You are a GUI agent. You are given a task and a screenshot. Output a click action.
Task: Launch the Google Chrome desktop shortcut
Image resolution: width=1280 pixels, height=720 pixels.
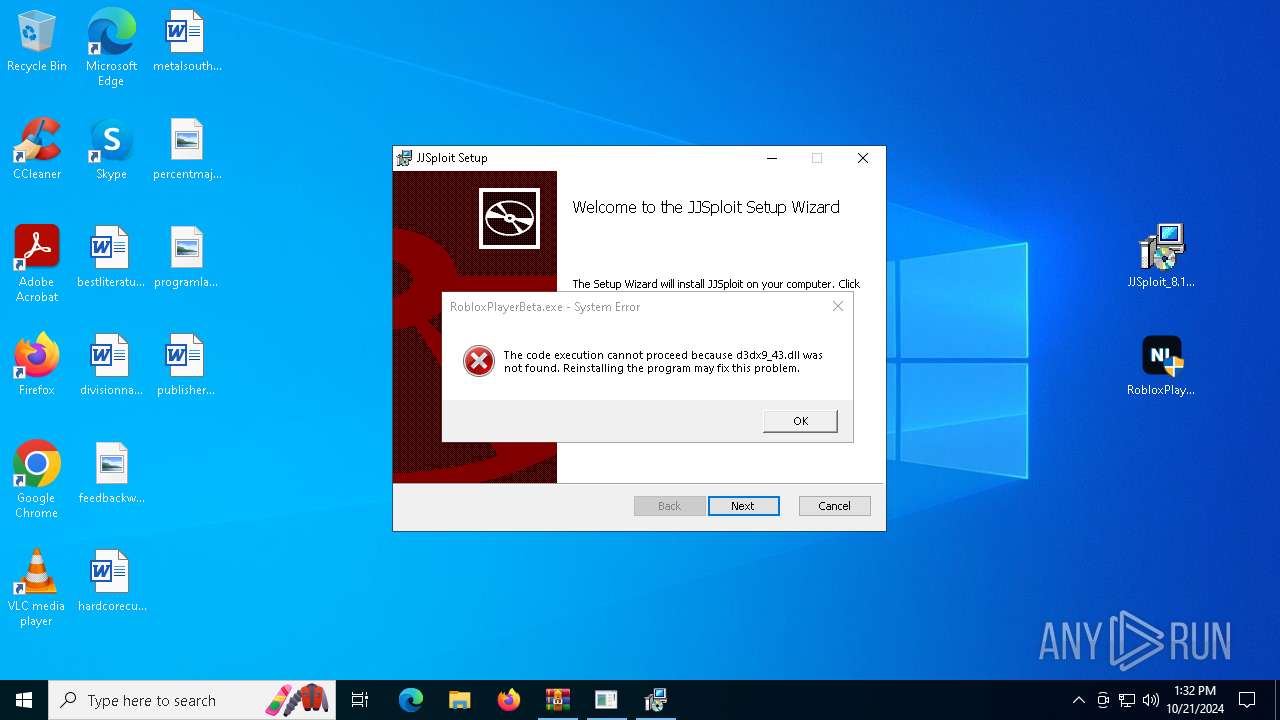[x=37, y=480]
